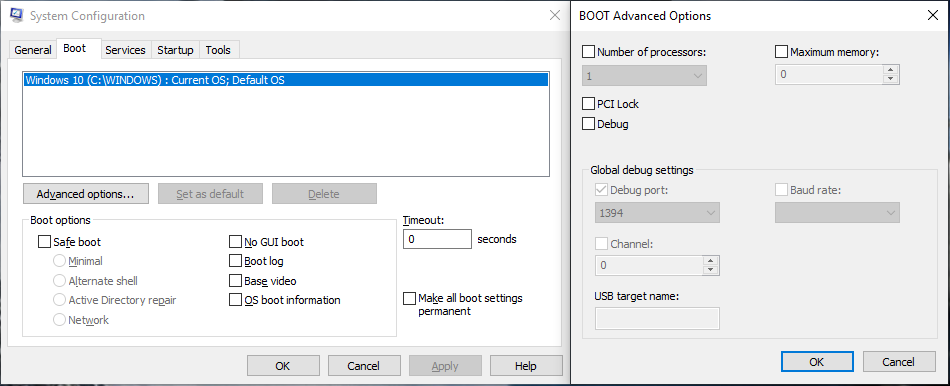
Task: Open the number of processors dropdown
Action: tap(644, 76)
